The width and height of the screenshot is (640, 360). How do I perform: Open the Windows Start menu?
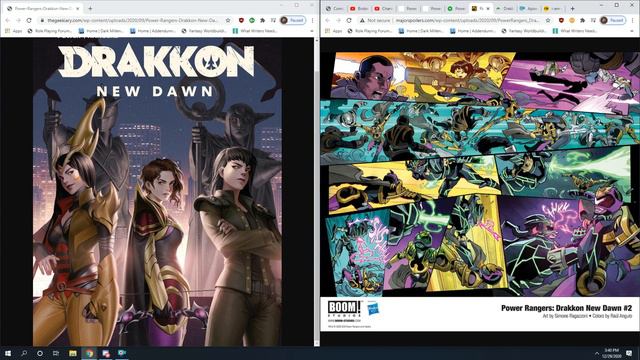point(8,353)
